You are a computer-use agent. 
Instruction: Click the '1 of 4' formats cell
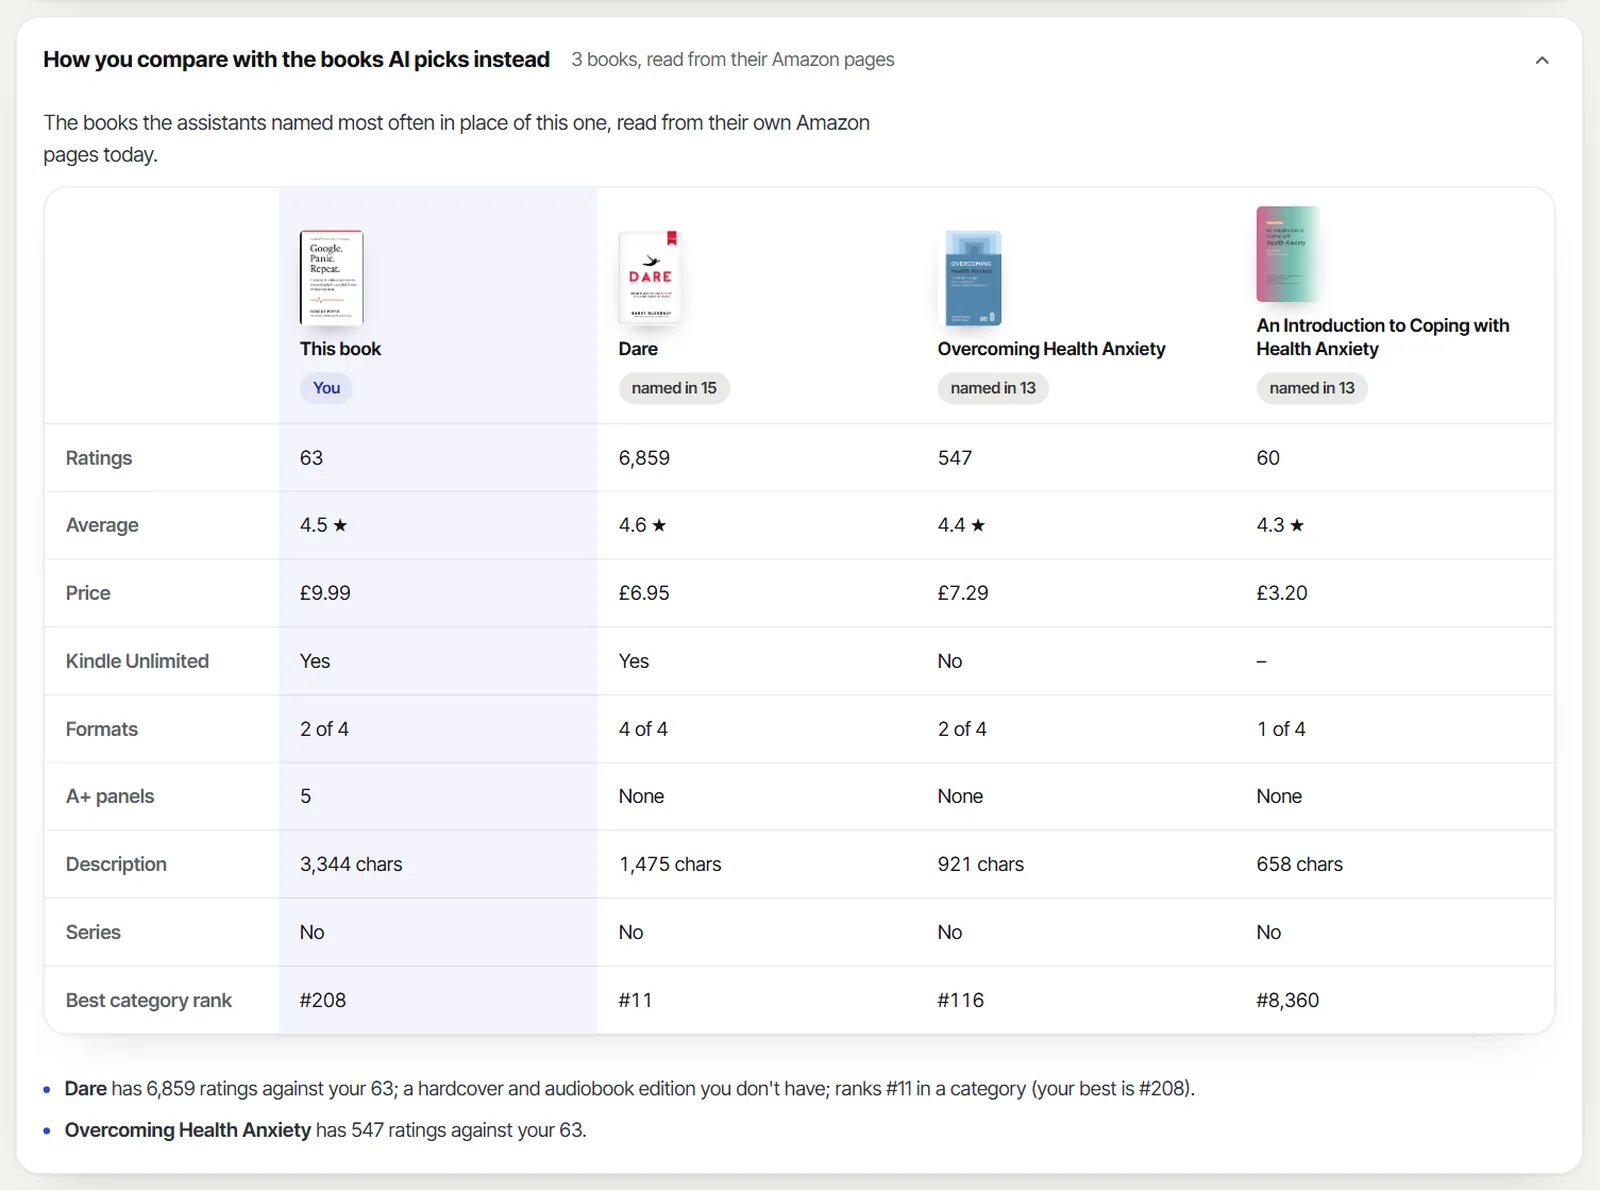click(1281, 729)
